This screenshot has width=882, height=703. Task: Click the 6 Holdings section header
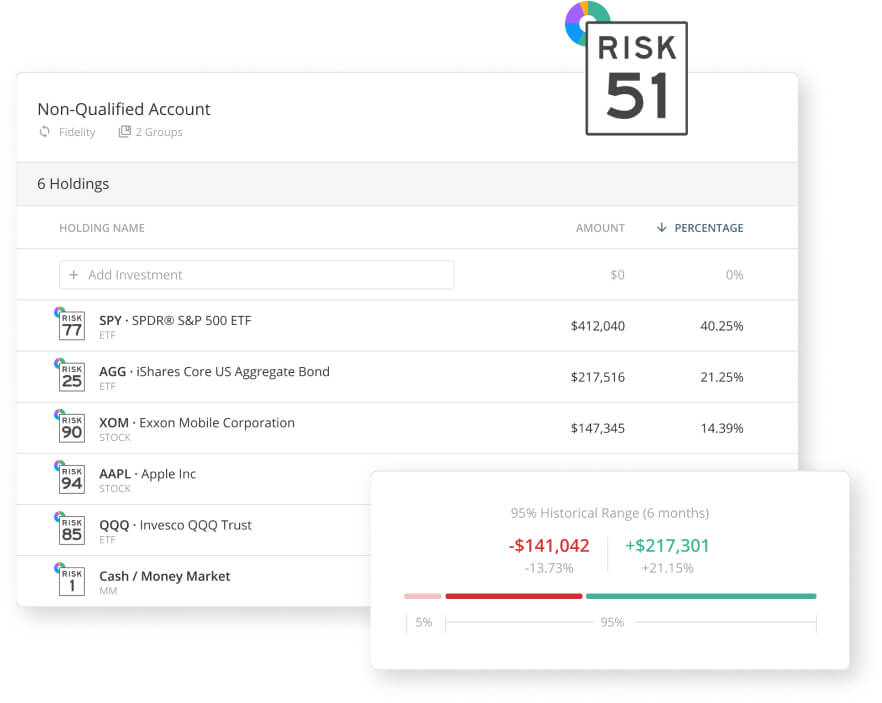73,184
